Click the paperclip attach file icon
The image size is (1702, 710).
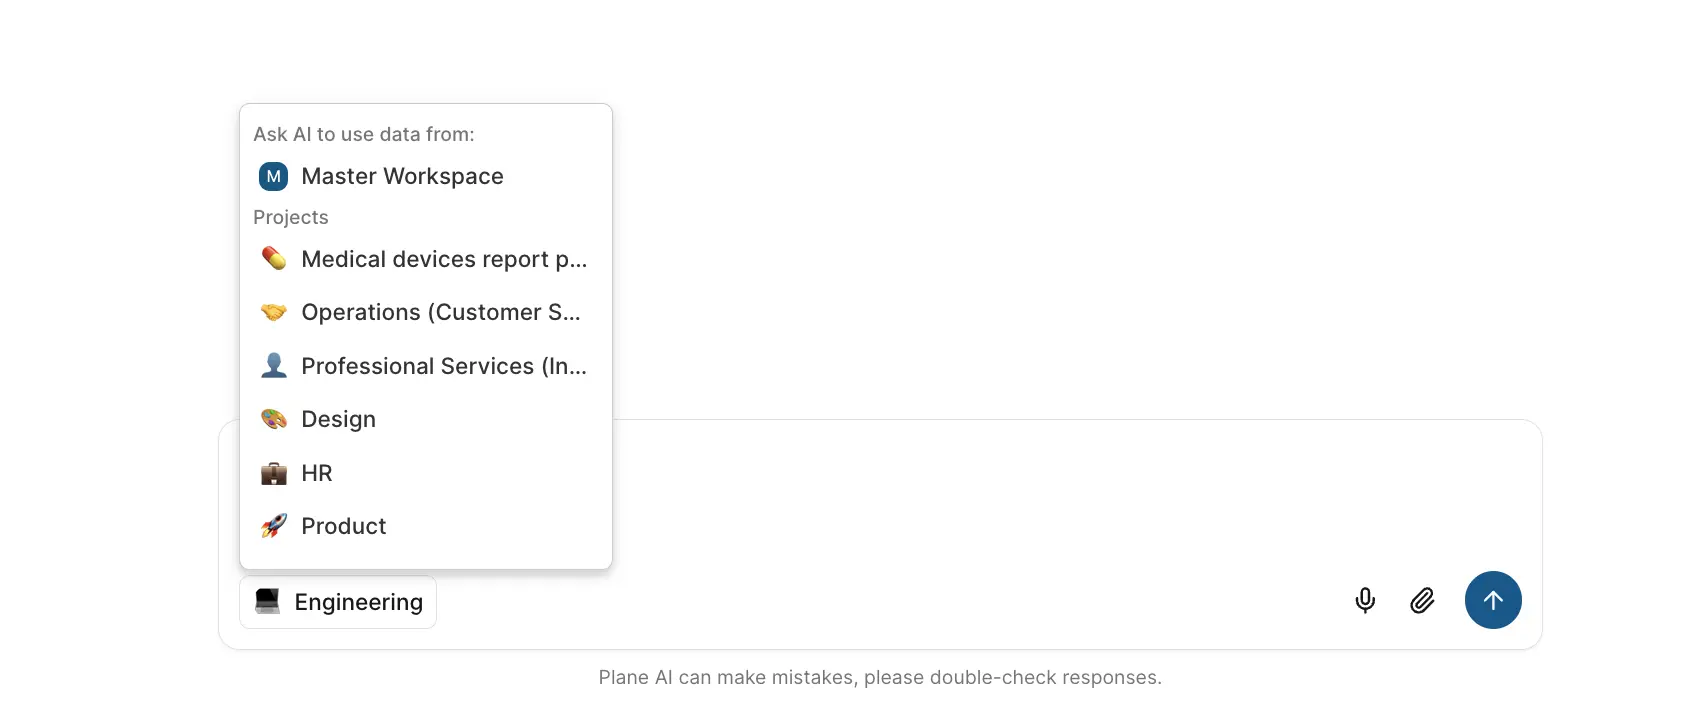[x=1422, y=600]
